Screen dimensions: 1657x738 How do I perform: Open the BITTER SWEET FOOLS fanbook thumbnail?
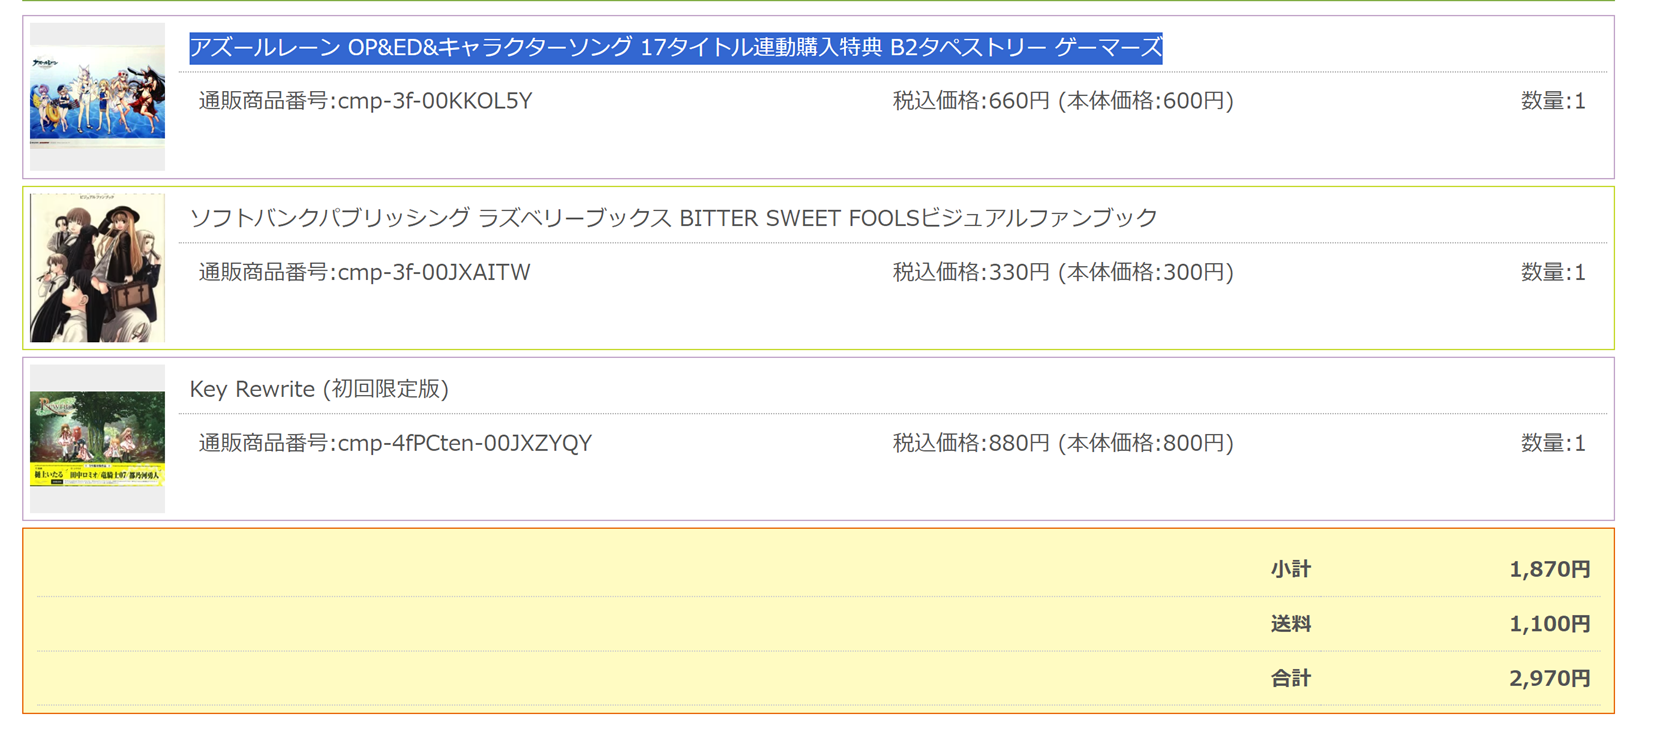[x=97, y=268]
